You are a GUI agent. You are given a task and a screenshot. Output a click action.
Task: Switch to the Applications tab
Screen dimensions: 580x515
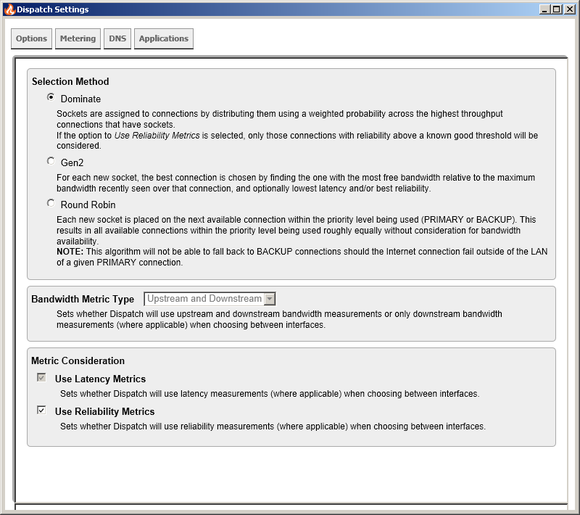(x=163, y=38)
